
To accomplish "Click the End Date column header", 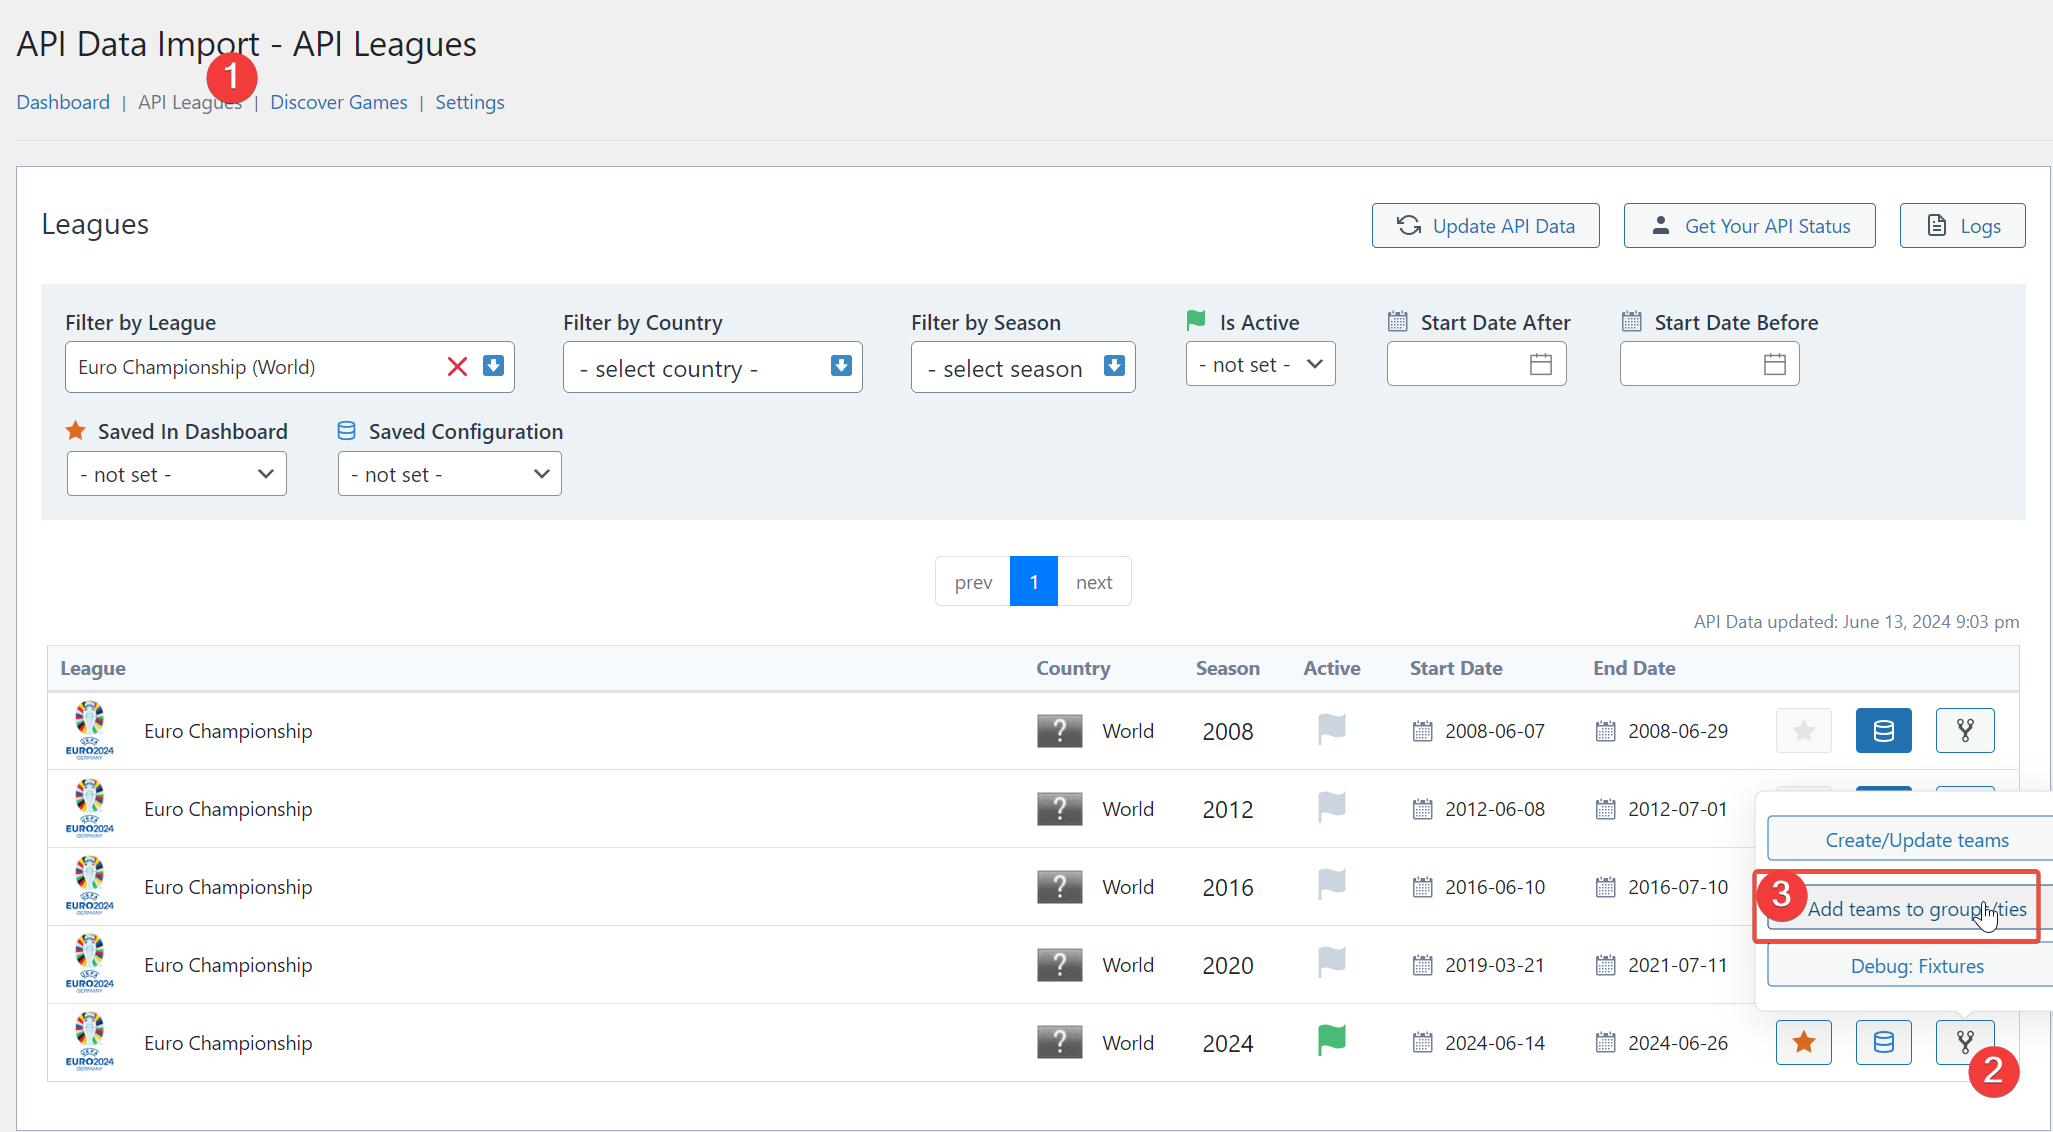I will pyautogui.click(x=1634, y=668).
